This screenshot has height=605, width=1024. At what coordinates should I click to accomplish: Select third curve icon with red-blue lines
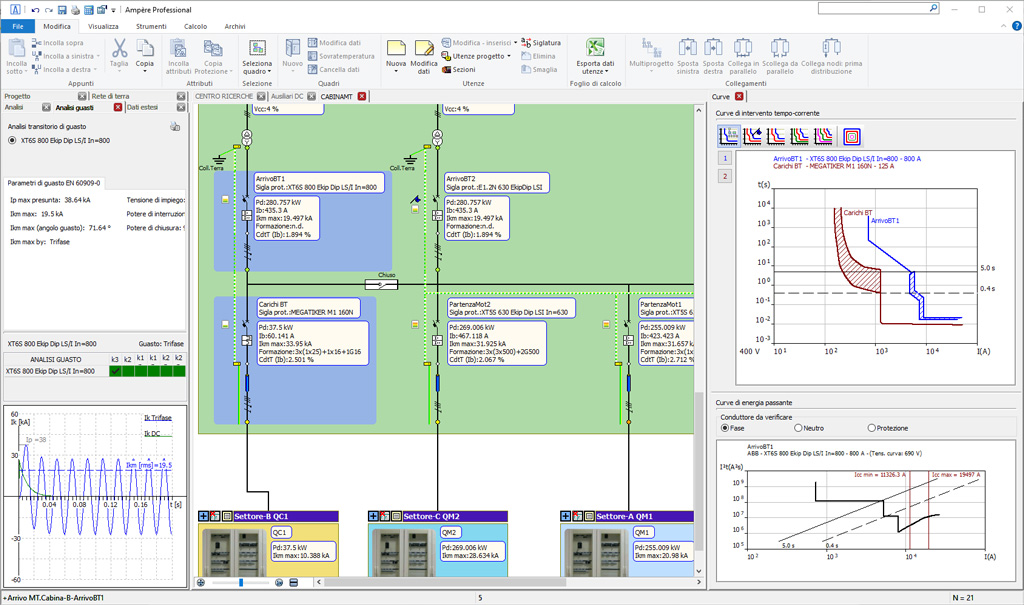pyautogui.click(x=776, y=136)
